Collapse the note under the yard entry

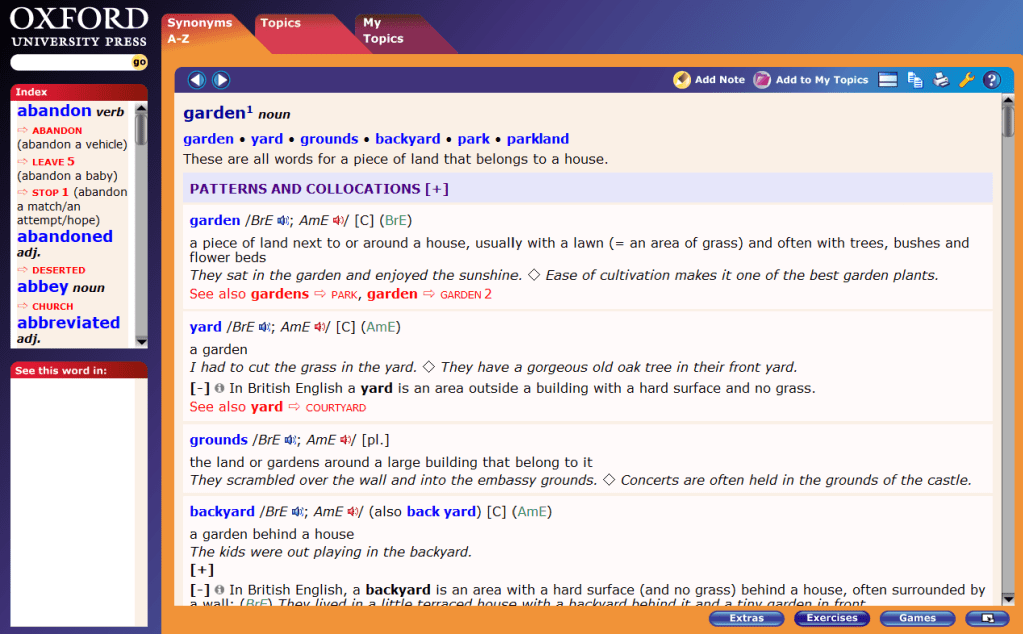click(x=199, y=388)
